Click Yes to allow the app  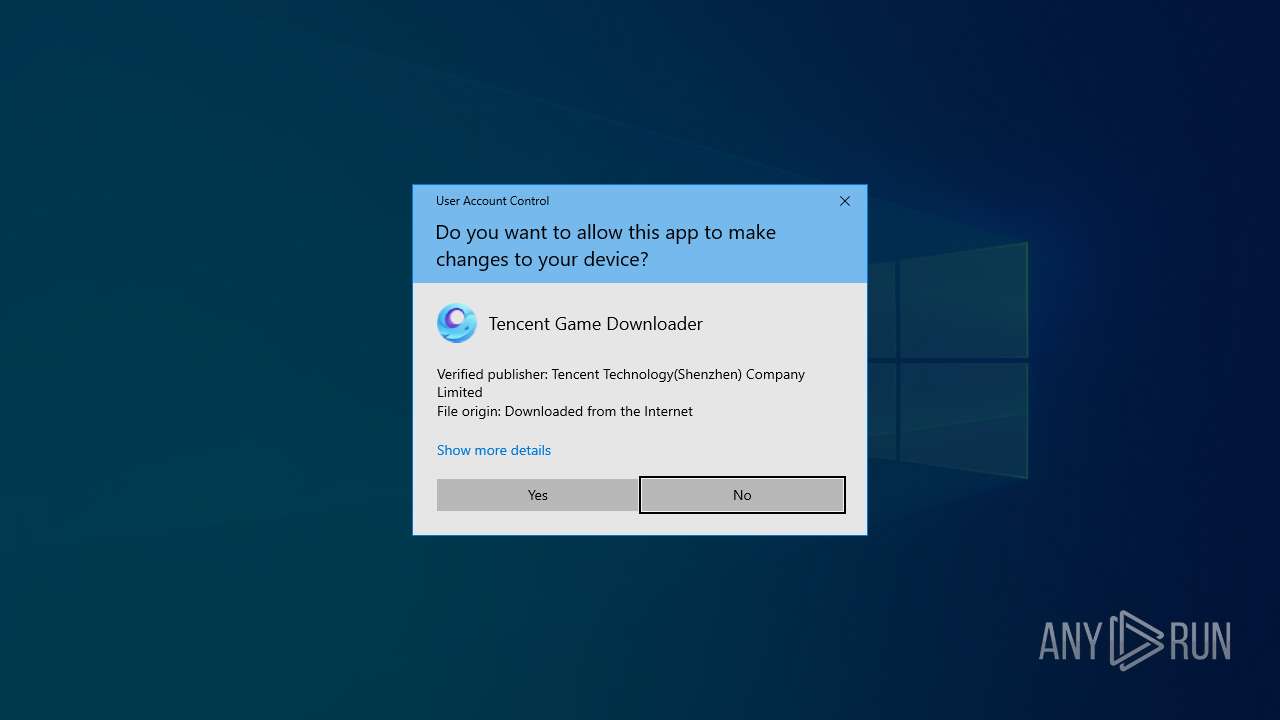tap(538, 495)
